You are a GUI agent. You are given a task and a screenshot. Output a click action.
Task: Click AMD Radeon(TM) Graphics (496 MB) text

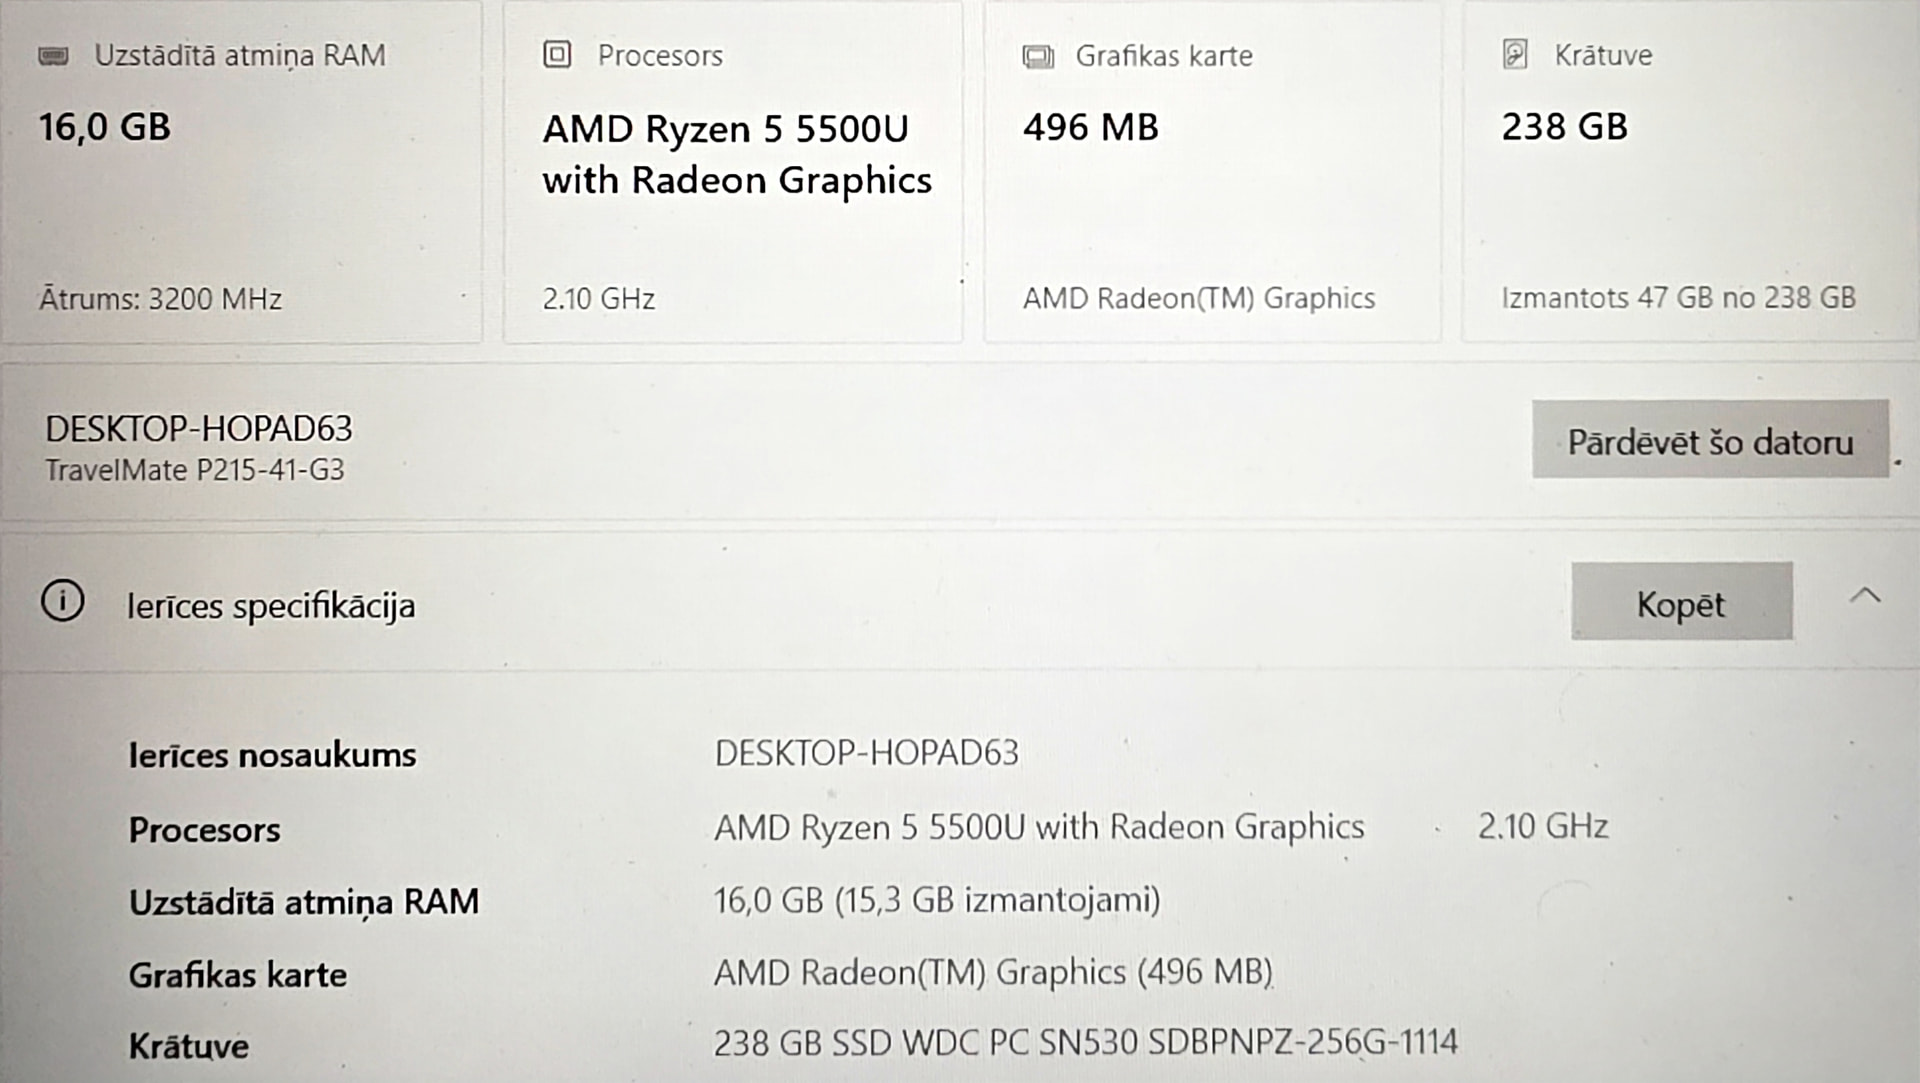click(992, 972)
